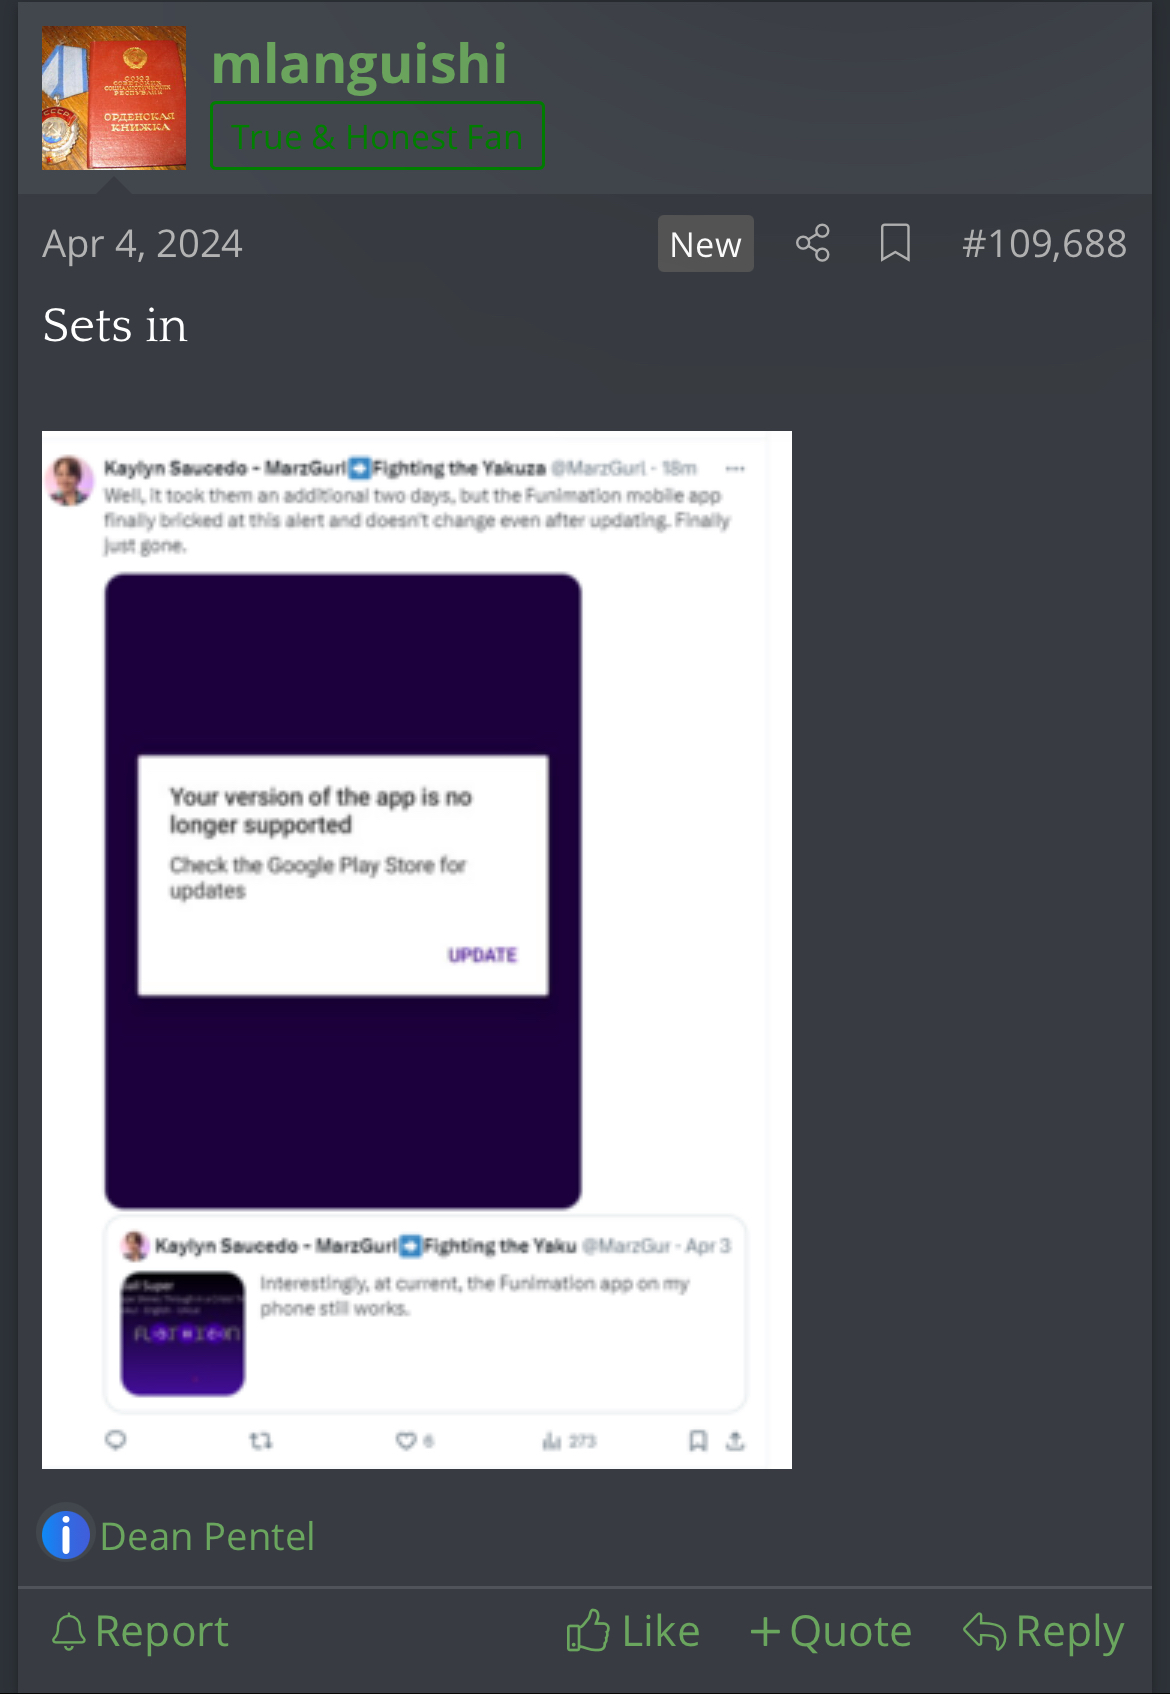This screenshot has width=1170, height=1694.
Task: Report this post
Action: pyautogui.click(x=140, y=1632)
